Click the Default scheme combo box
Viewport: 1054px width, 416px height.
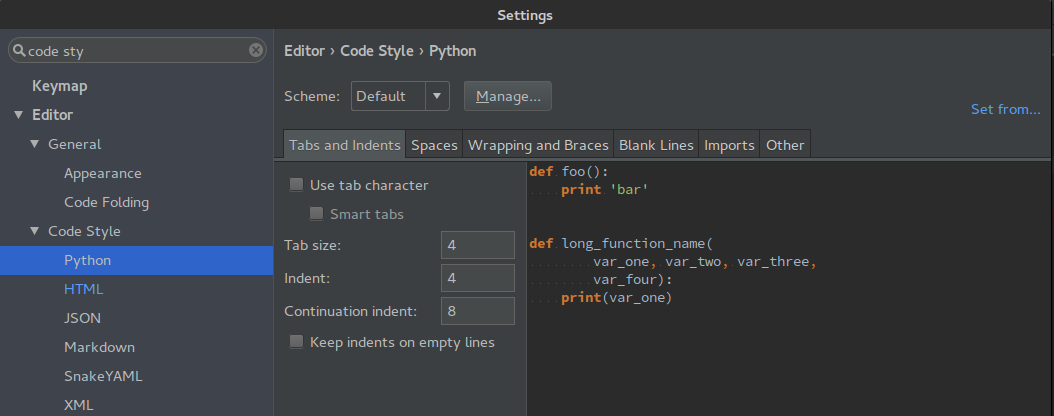point(400,96)
